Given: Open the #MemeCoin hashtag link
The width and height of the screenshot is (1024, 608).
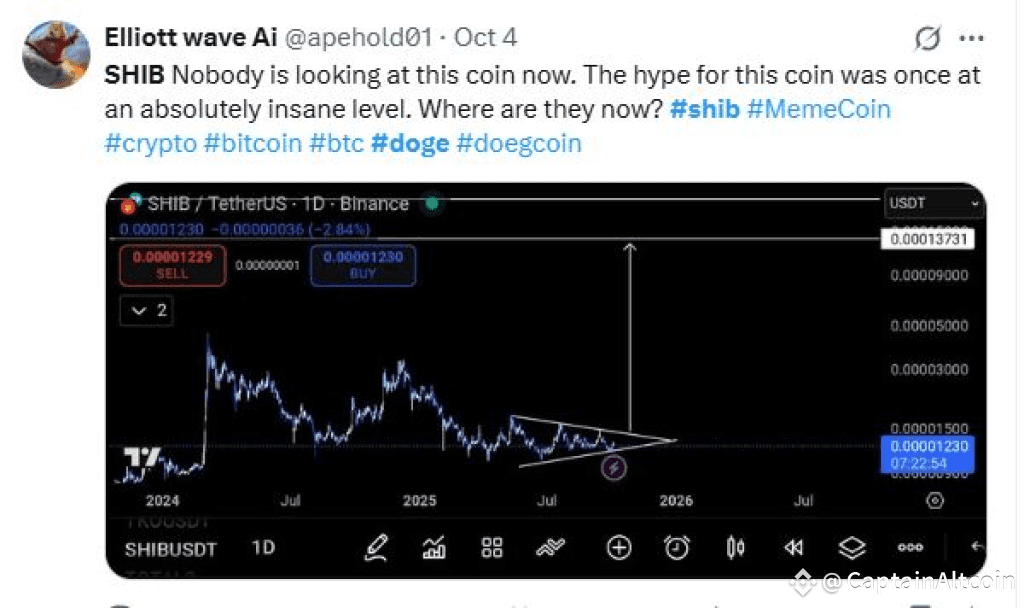Looking at the screenshot, I should click(x=818, y=108).
